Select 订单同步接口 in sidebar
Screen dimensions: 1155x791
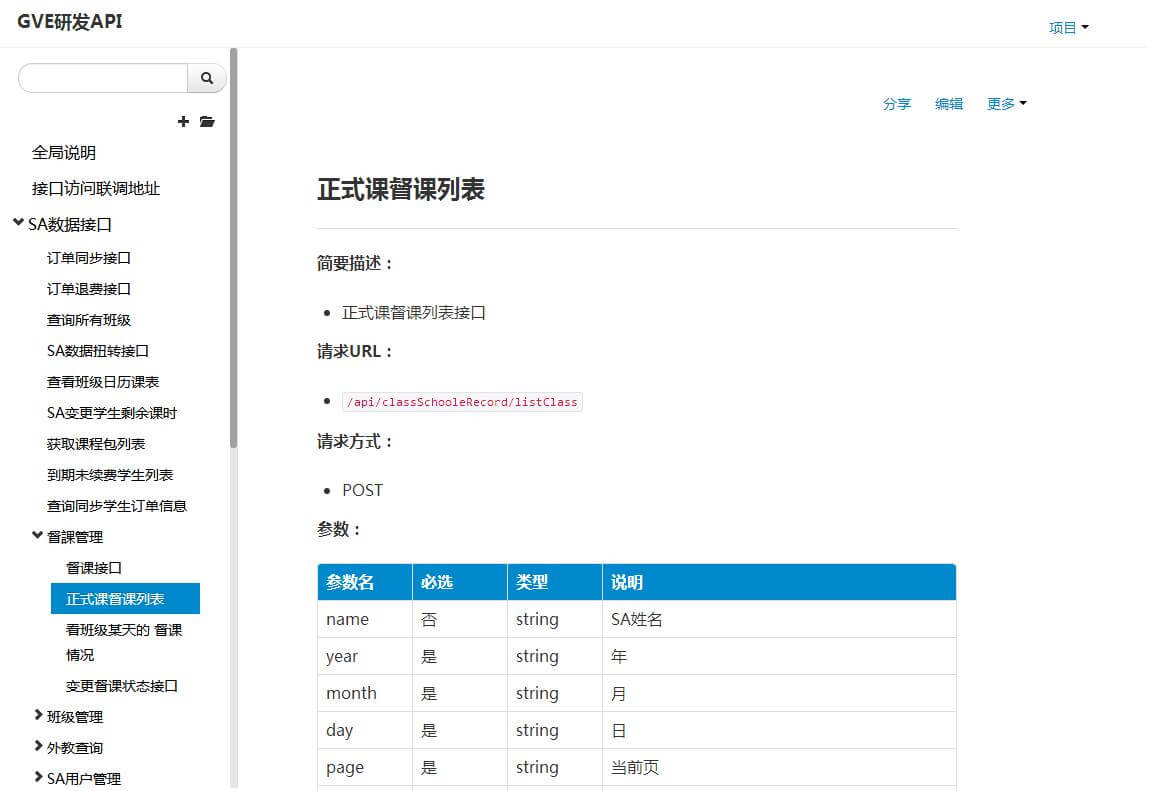[89, 258]
